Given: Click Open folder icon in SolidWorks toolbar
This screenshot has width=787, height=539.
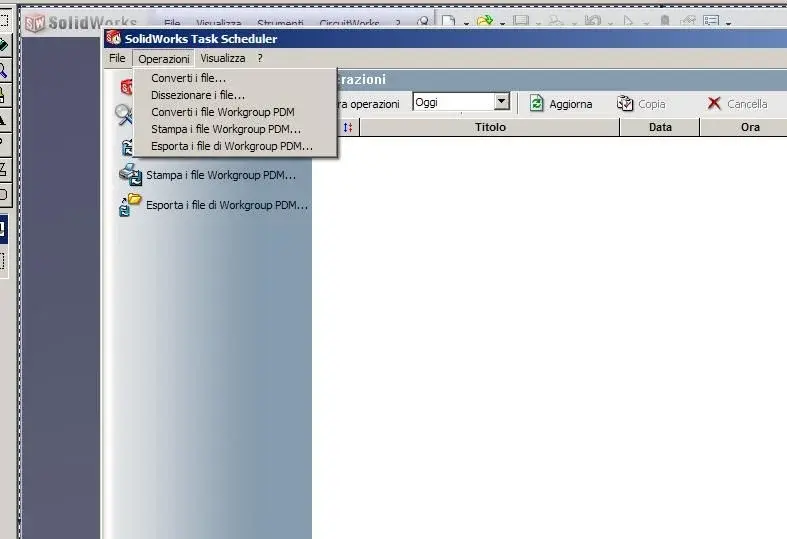Looking at the screenshot, I should pos(484,21).
